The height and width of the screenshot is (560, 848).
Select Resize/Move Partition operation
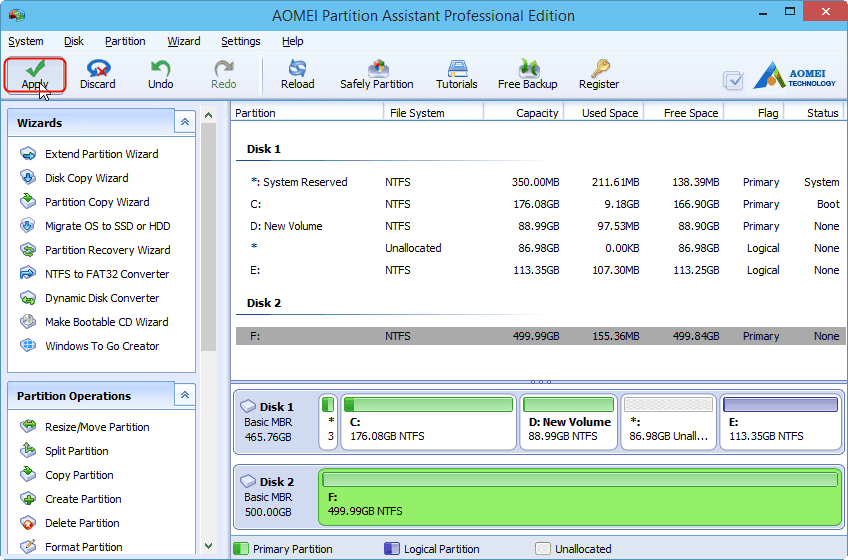point(97,427)
